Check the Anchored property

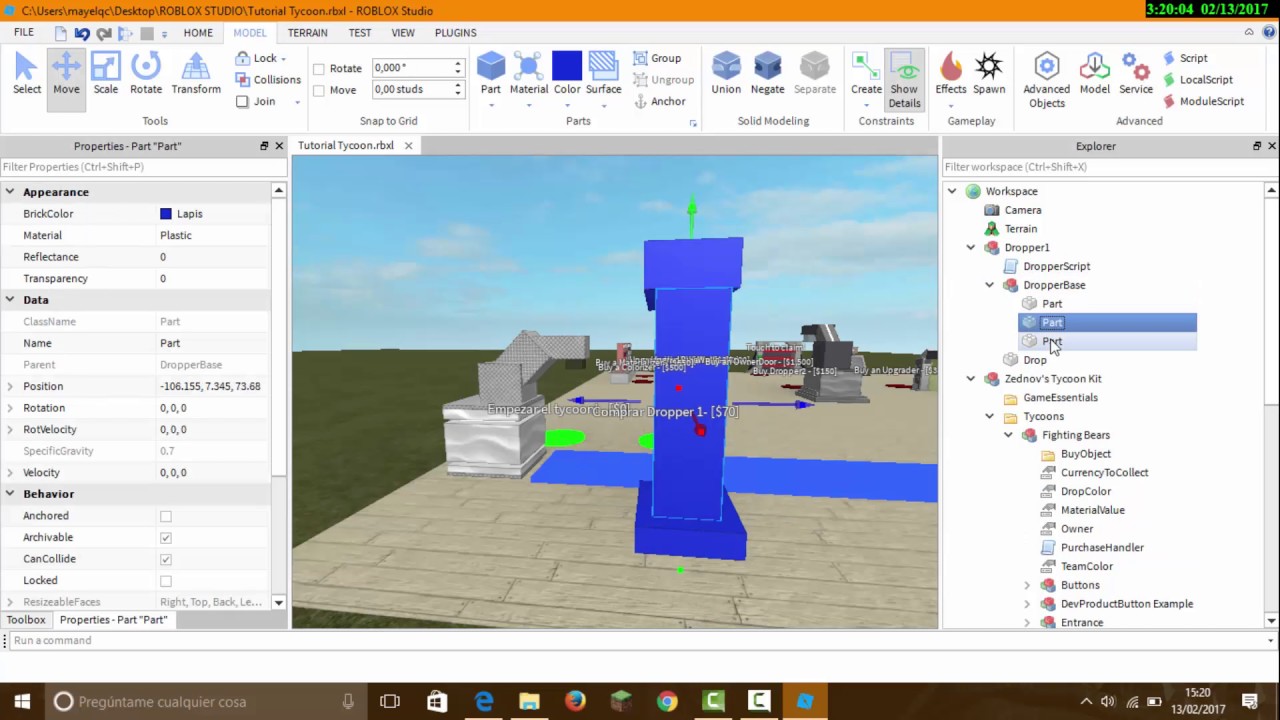coord(166,516)
